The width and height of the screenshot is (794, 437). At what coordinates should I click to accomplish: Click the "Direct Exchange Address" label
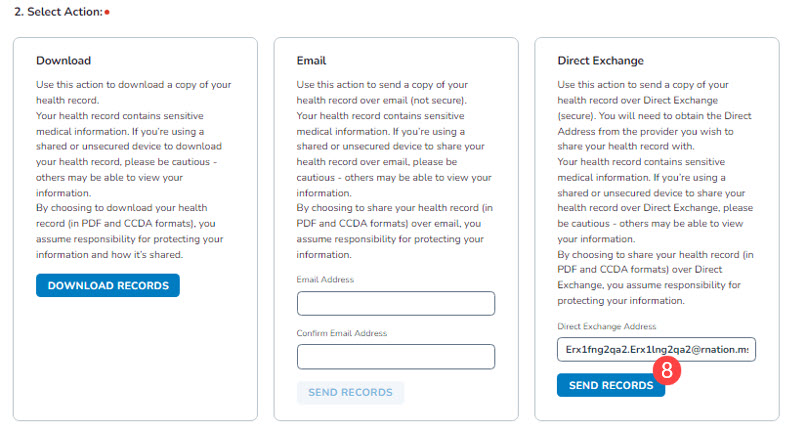[x=606, y=326]
